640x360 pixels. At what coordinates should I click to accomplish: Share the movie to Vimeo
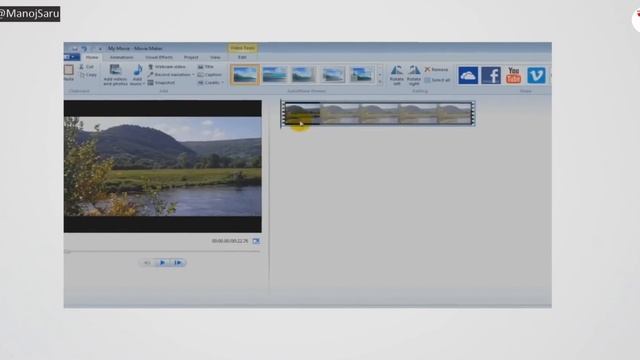pyautogui.click(x=536, y=75)
